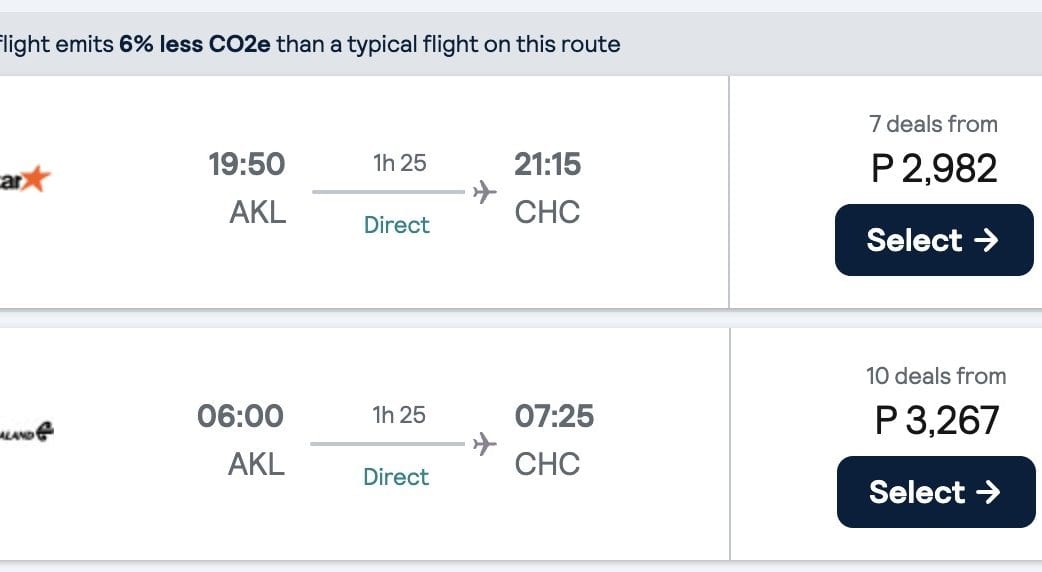Select the Jetstar flight for P 2,982

coord(933,240)
